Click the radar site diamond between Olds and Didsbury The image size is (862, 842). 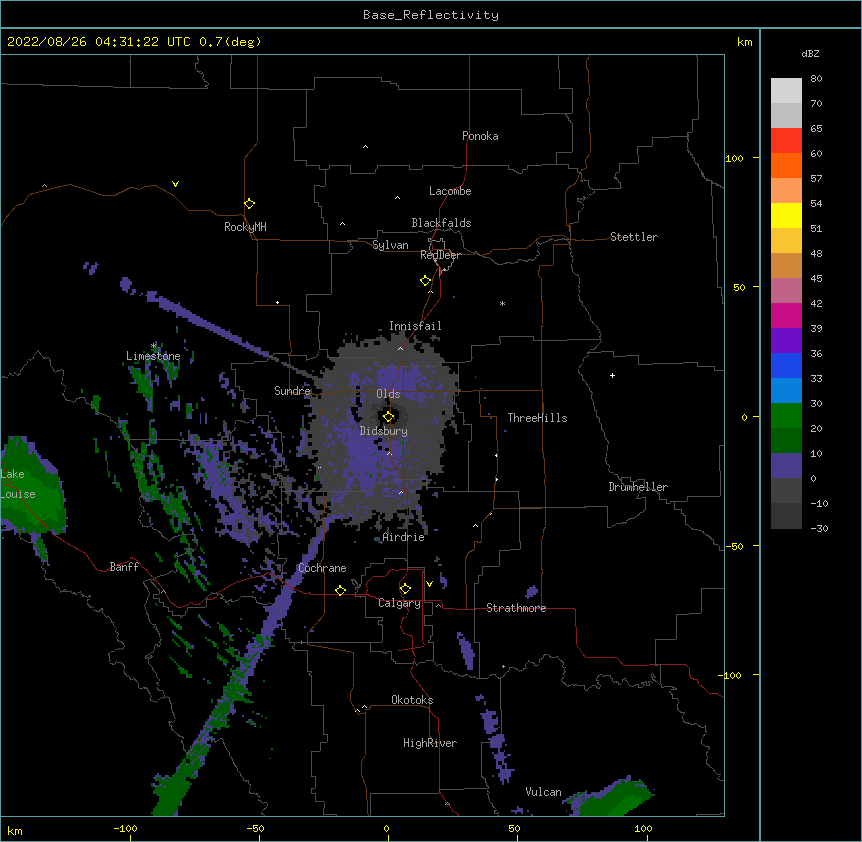click(x=388, y=417)
